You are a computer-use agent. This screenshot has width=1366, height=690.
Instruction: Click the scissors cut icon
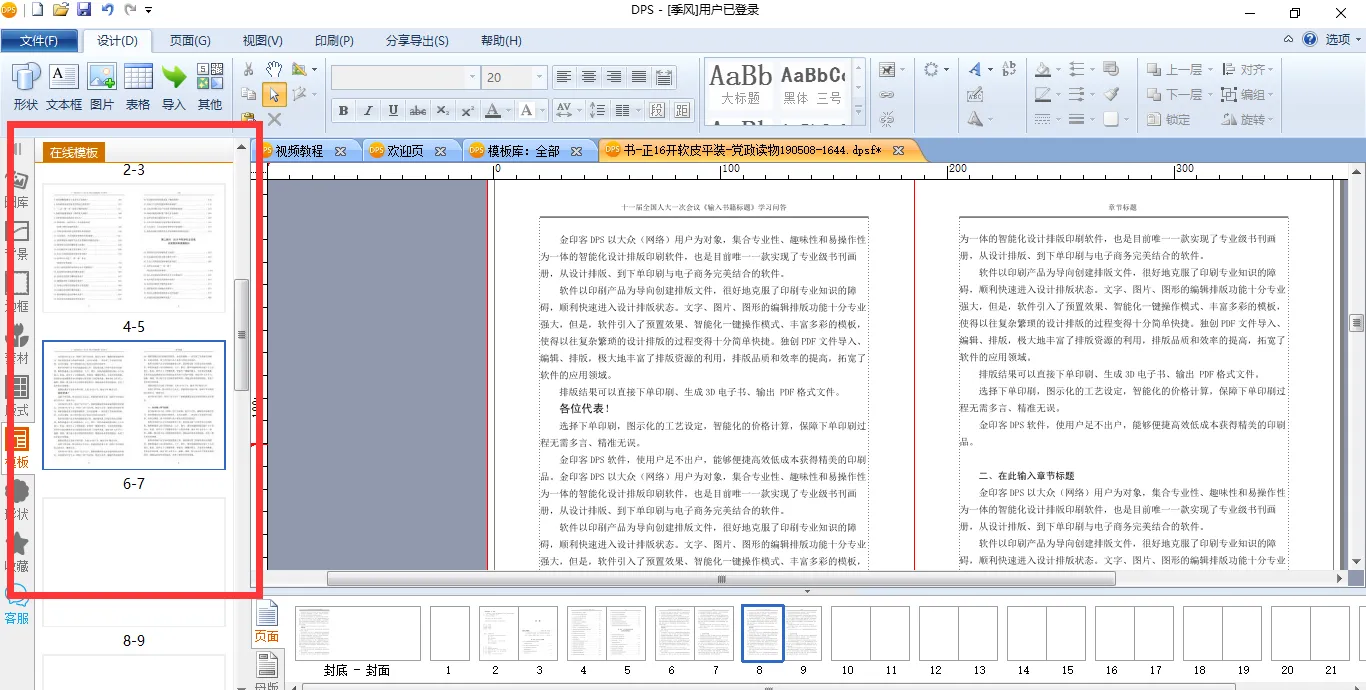[249, 69]
